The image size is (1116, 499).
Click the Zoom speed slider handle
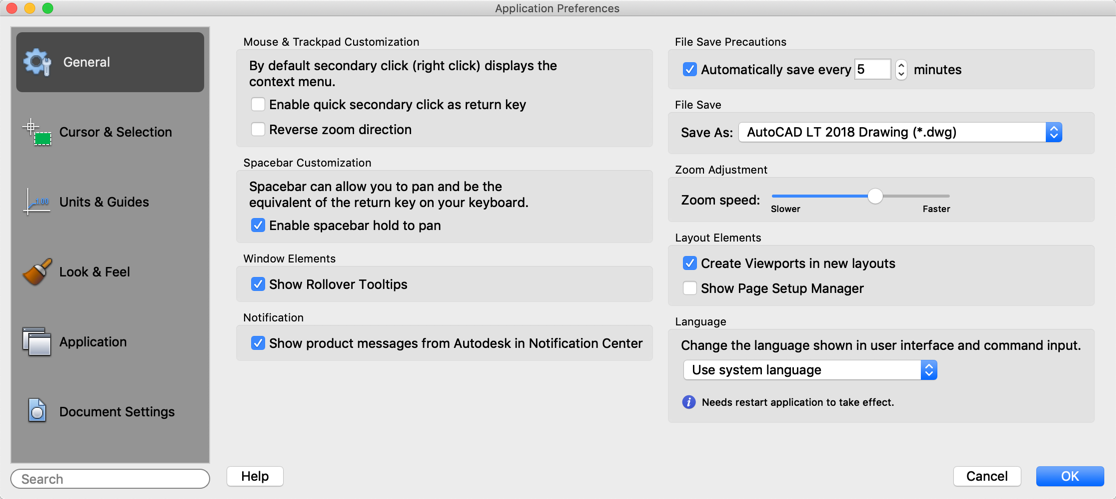point(875,196)
